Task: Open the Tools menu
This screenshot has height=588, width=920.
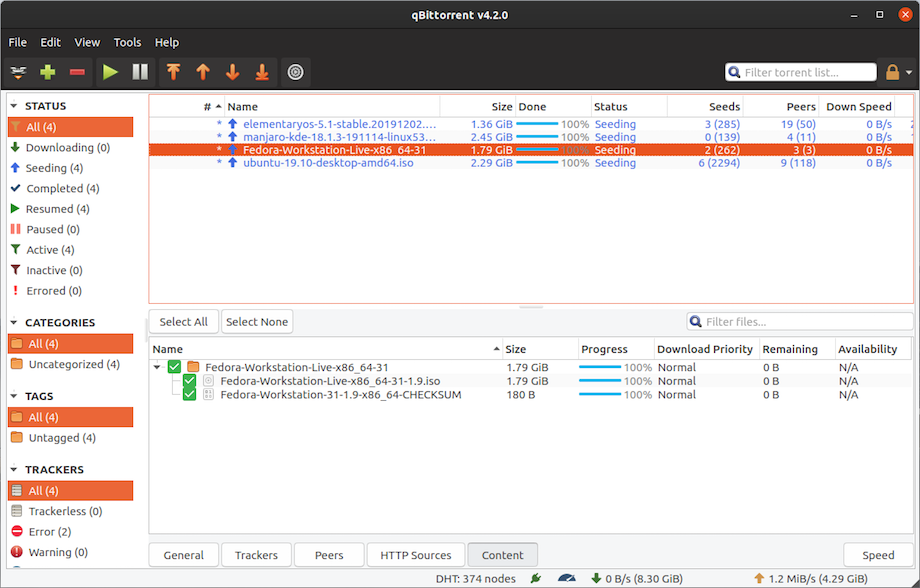Action: (x=126, y=42)
